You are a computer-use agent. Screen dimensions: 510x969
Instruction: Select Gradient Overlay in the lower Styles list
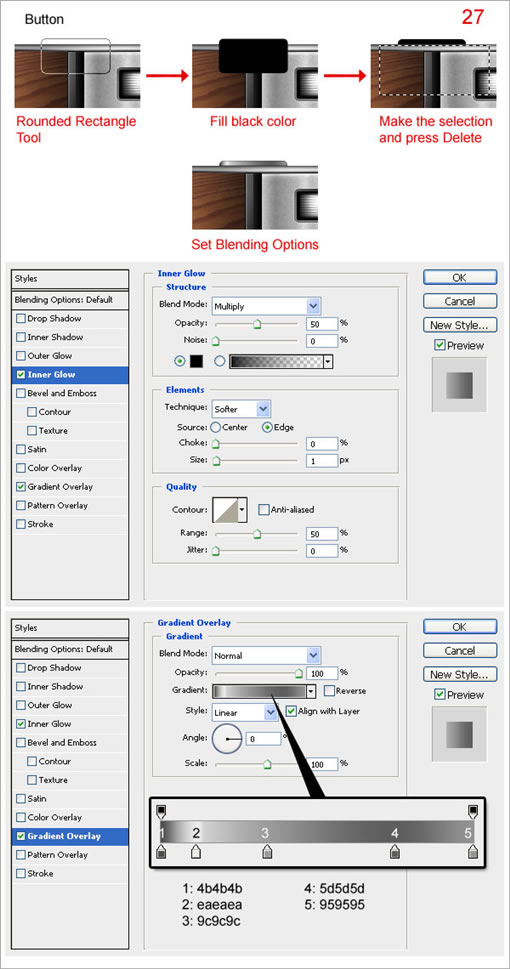click(x=70, y=836)
